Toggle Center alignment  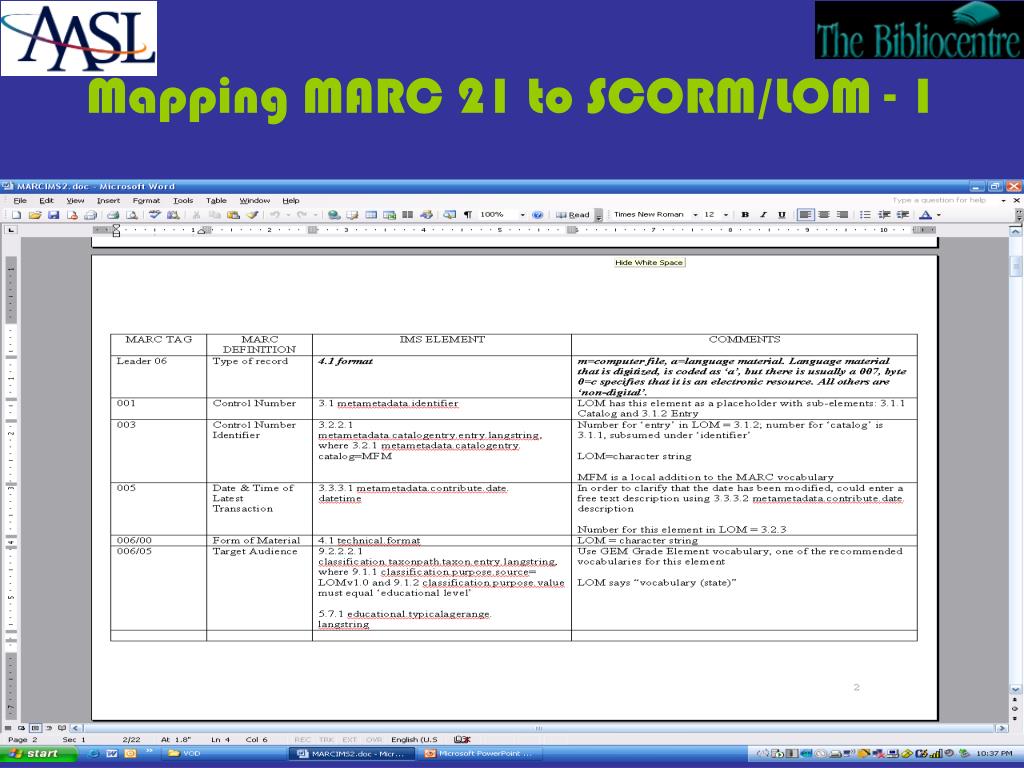pos(824,215)
